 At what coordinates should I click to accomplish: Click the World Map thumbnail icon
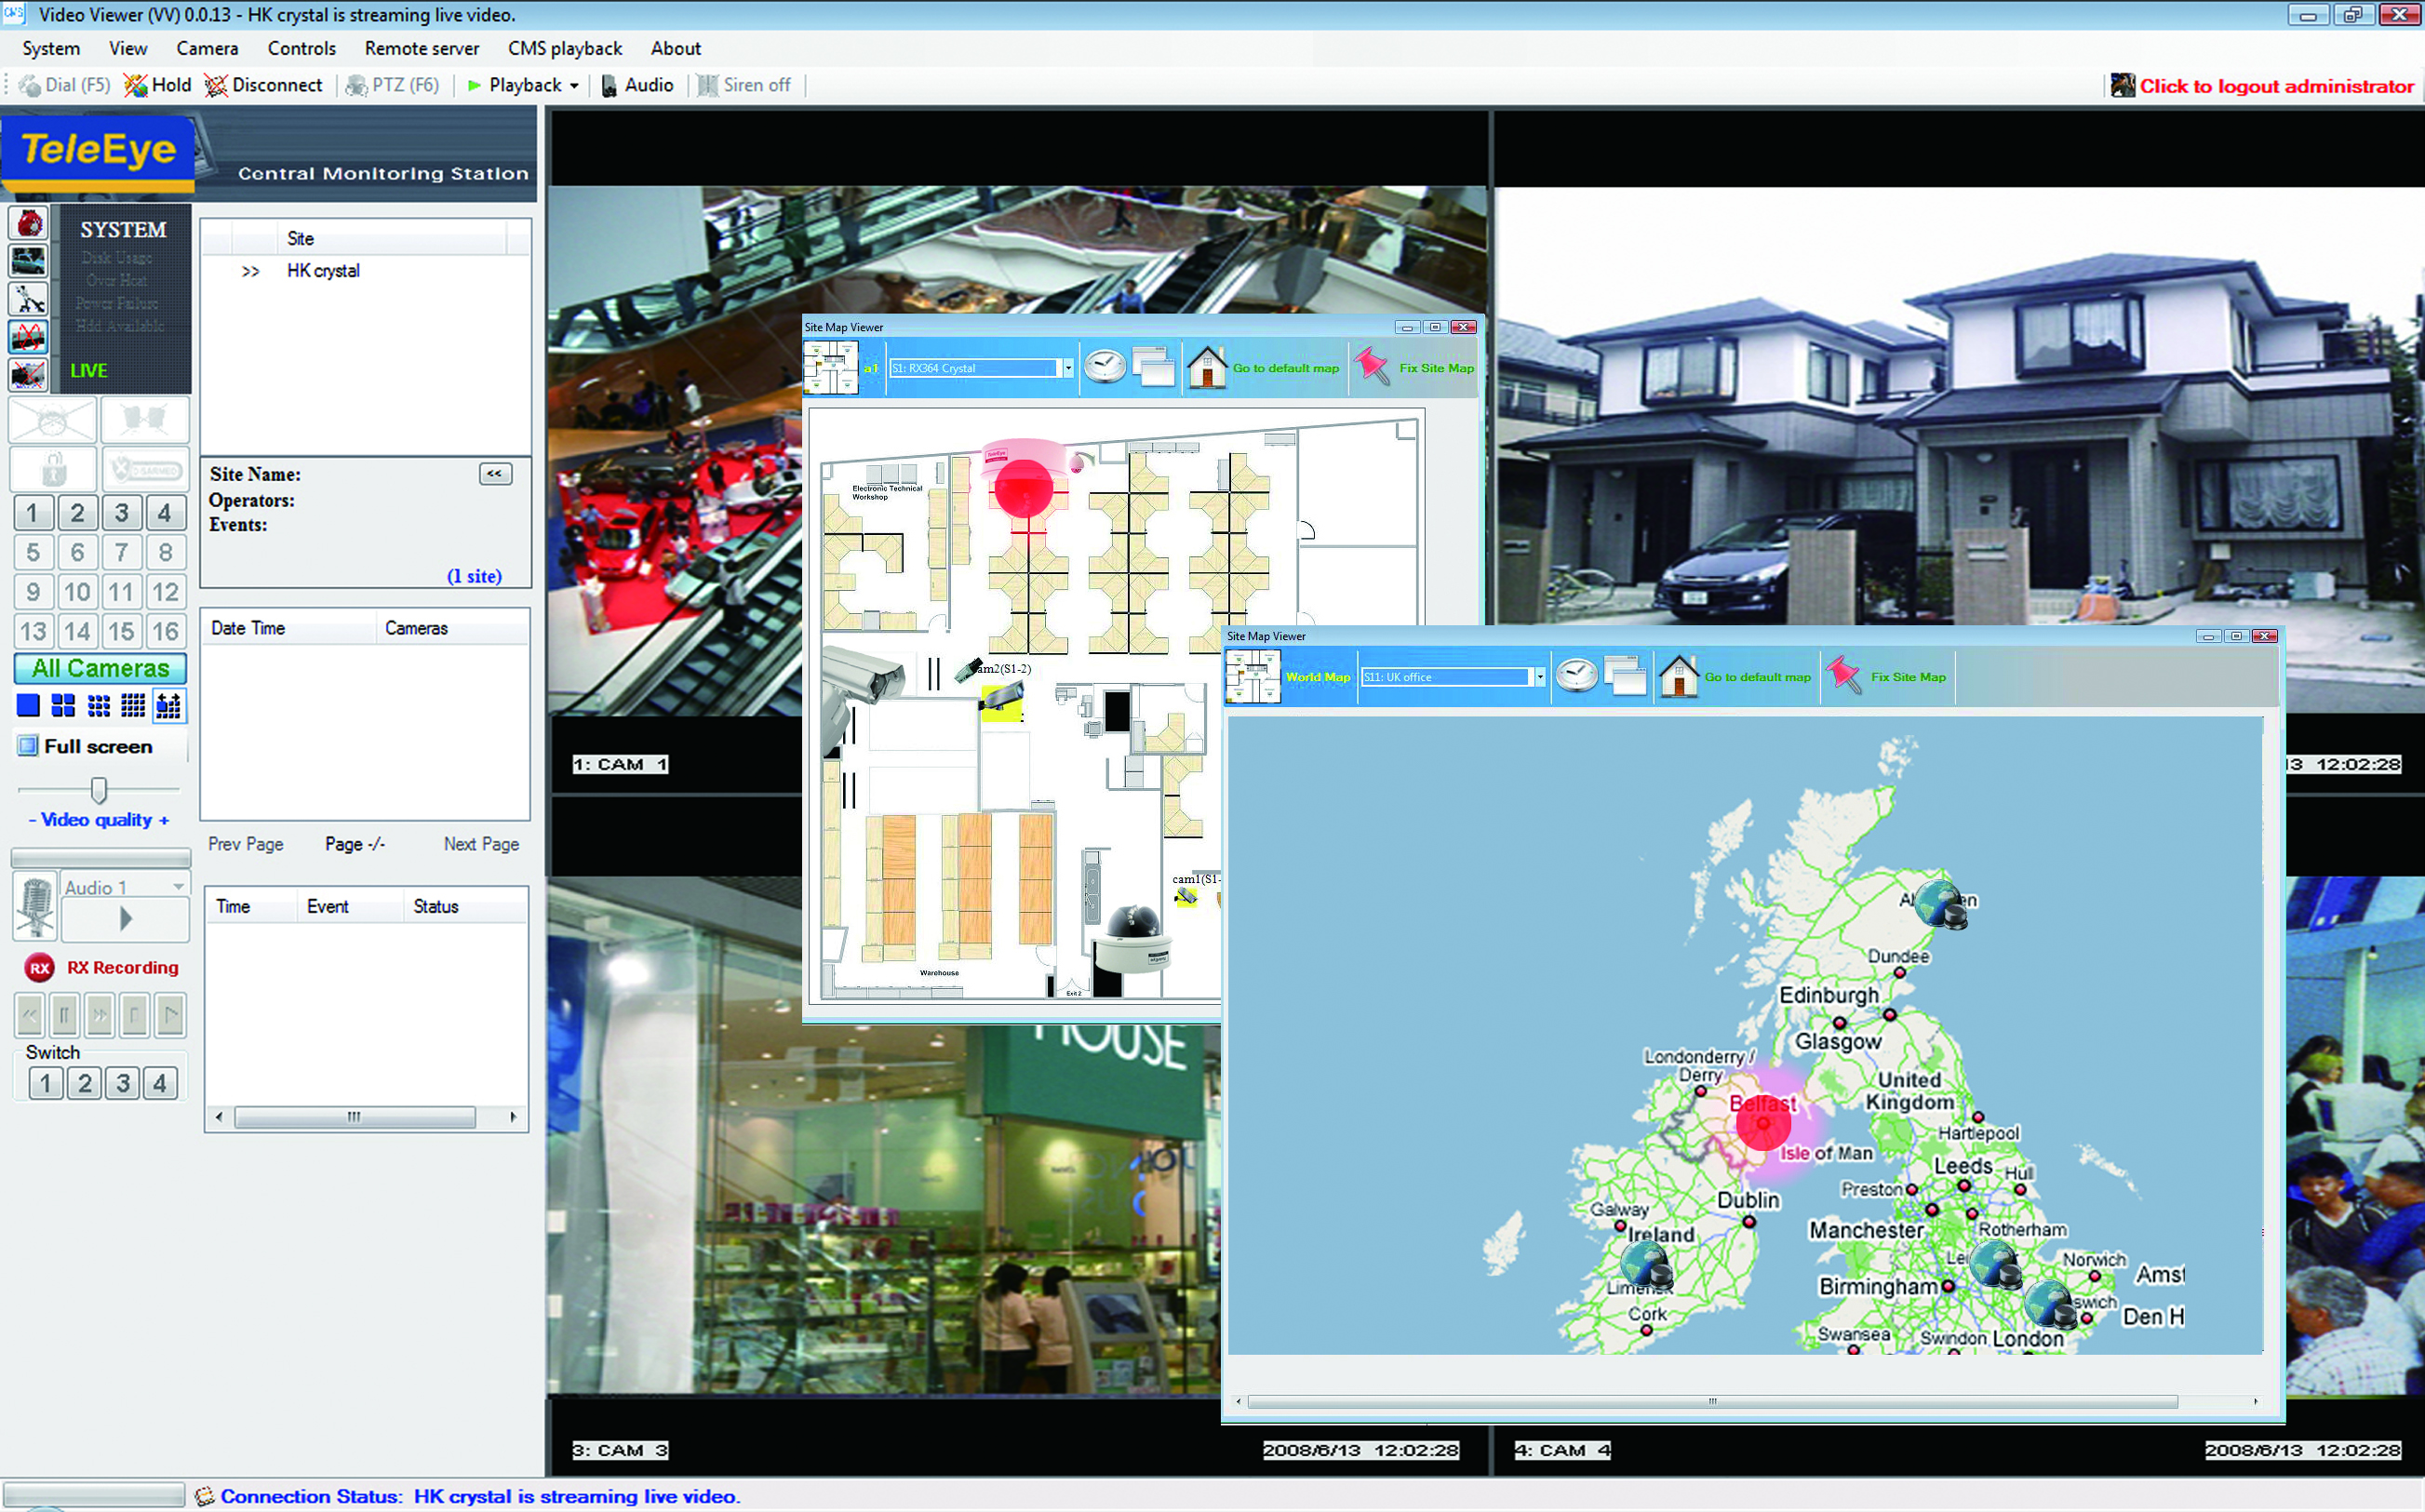(1252, 677)
